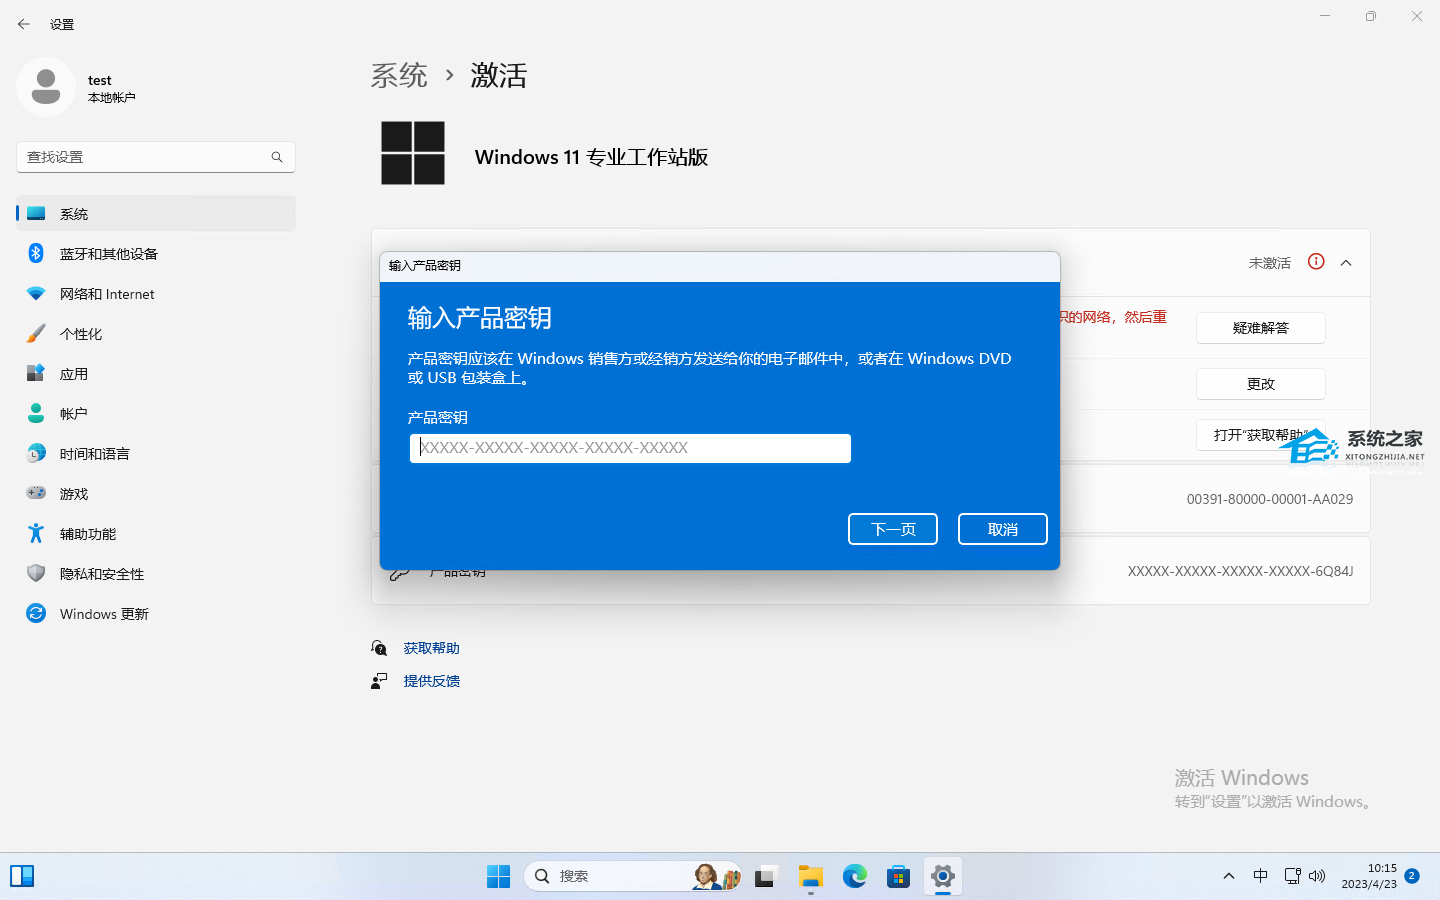Launch Microsoft Edge from the taskbar
Viewport: 1440px width, 900px height.
point(854,876)
